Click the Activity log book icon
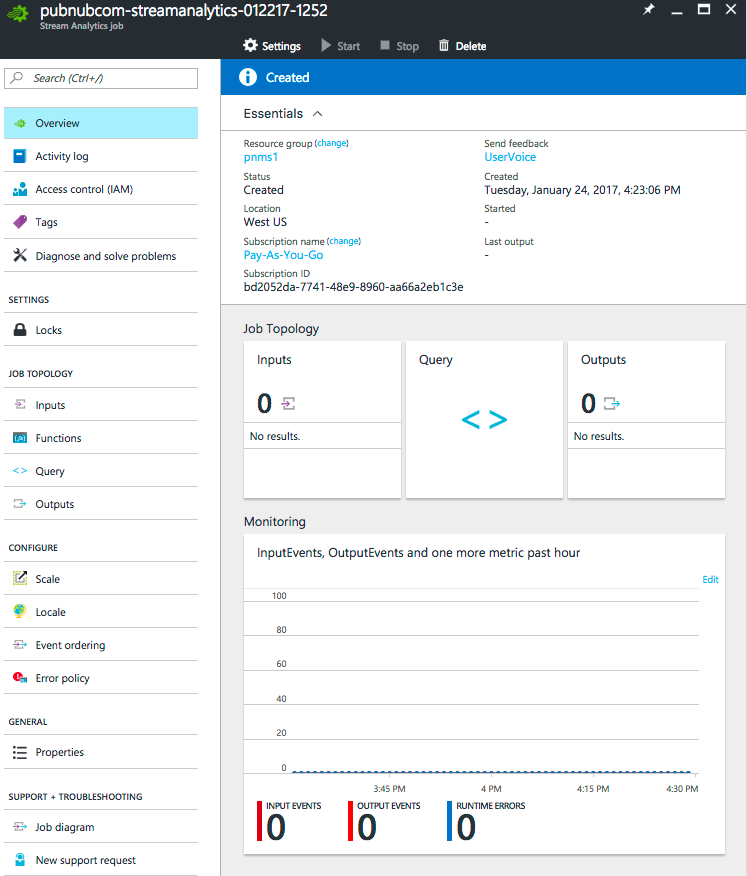 [20, 156]
